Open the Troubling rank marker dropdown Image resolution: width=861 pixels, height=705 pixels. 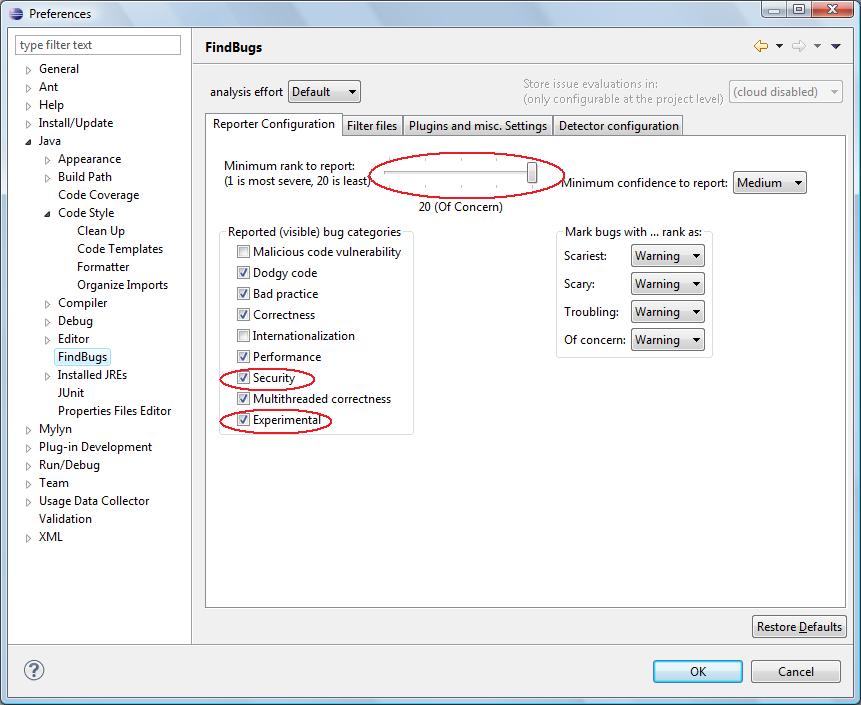(x=668, y=312)
